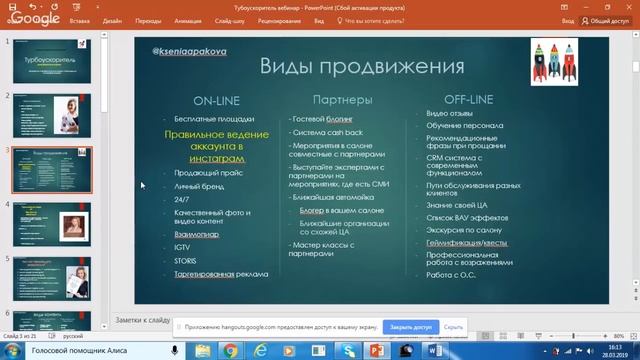The width and height of the screenshot is (640, 360).
Task: Click the Общий доступ share button
Action: point(606,21)
